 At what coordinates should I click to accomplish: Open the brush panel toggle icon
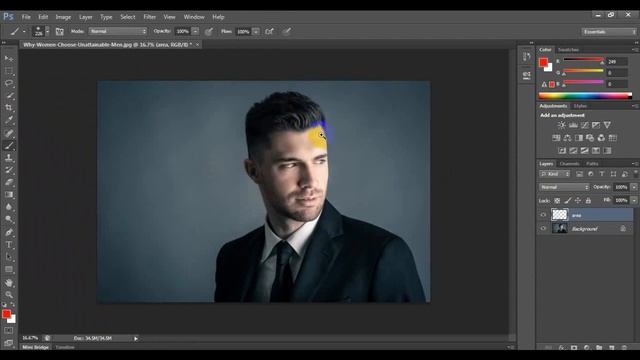[x=60, y=31]
